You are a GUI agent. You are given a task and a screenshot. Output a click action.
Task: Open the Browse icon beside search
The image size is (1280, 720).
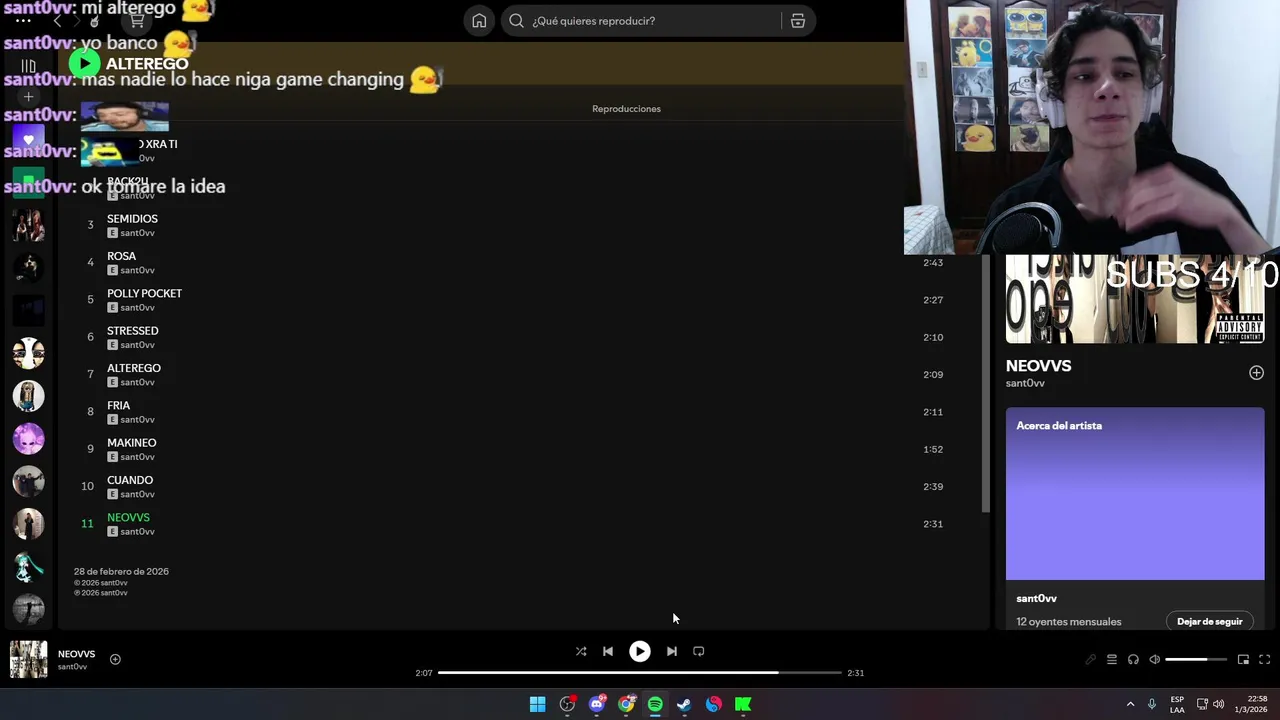click(x=798, y=21)
